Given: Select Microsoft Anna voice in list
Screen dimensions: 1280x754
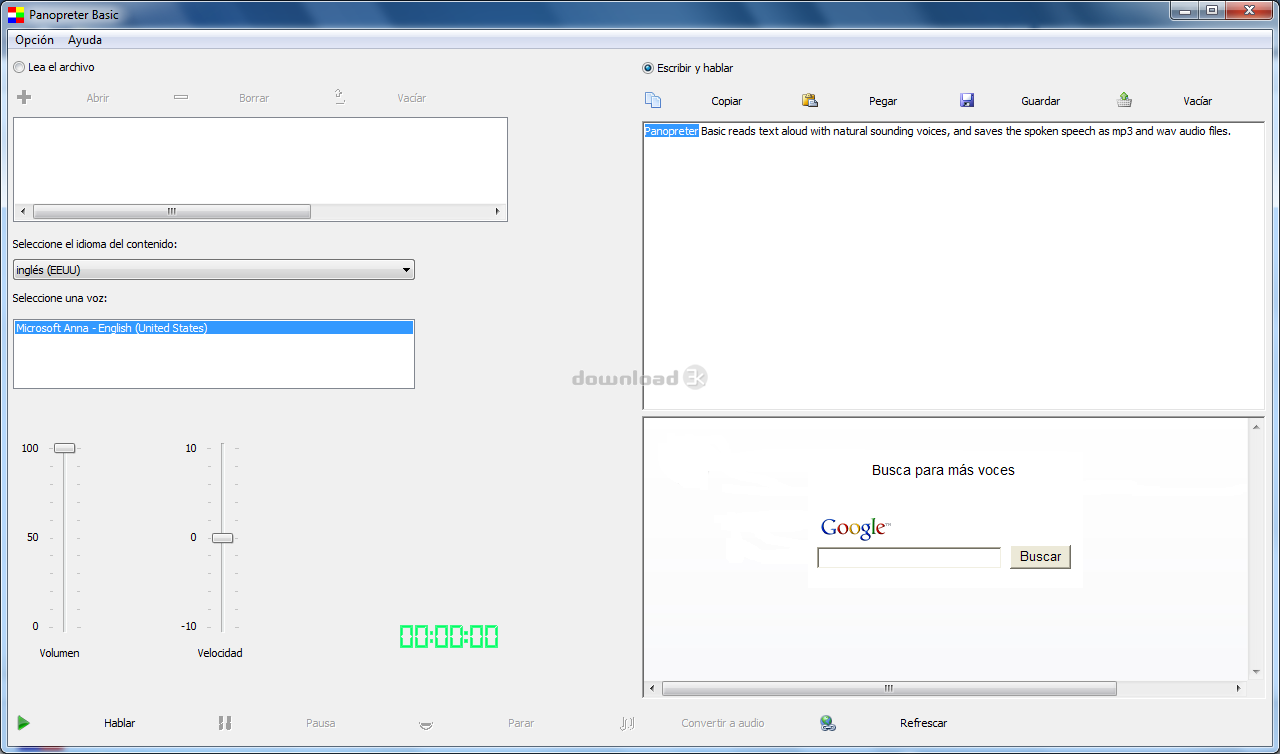Looking at the screenshot, I should tap(214, 328).
